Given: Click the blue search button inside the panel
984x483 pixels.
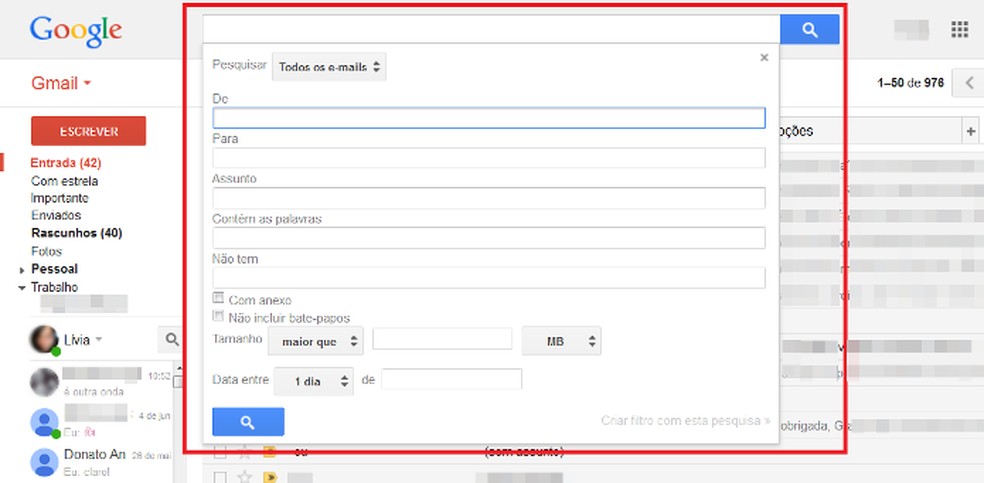Looking at the screenshot, I should tap(248, 422).
